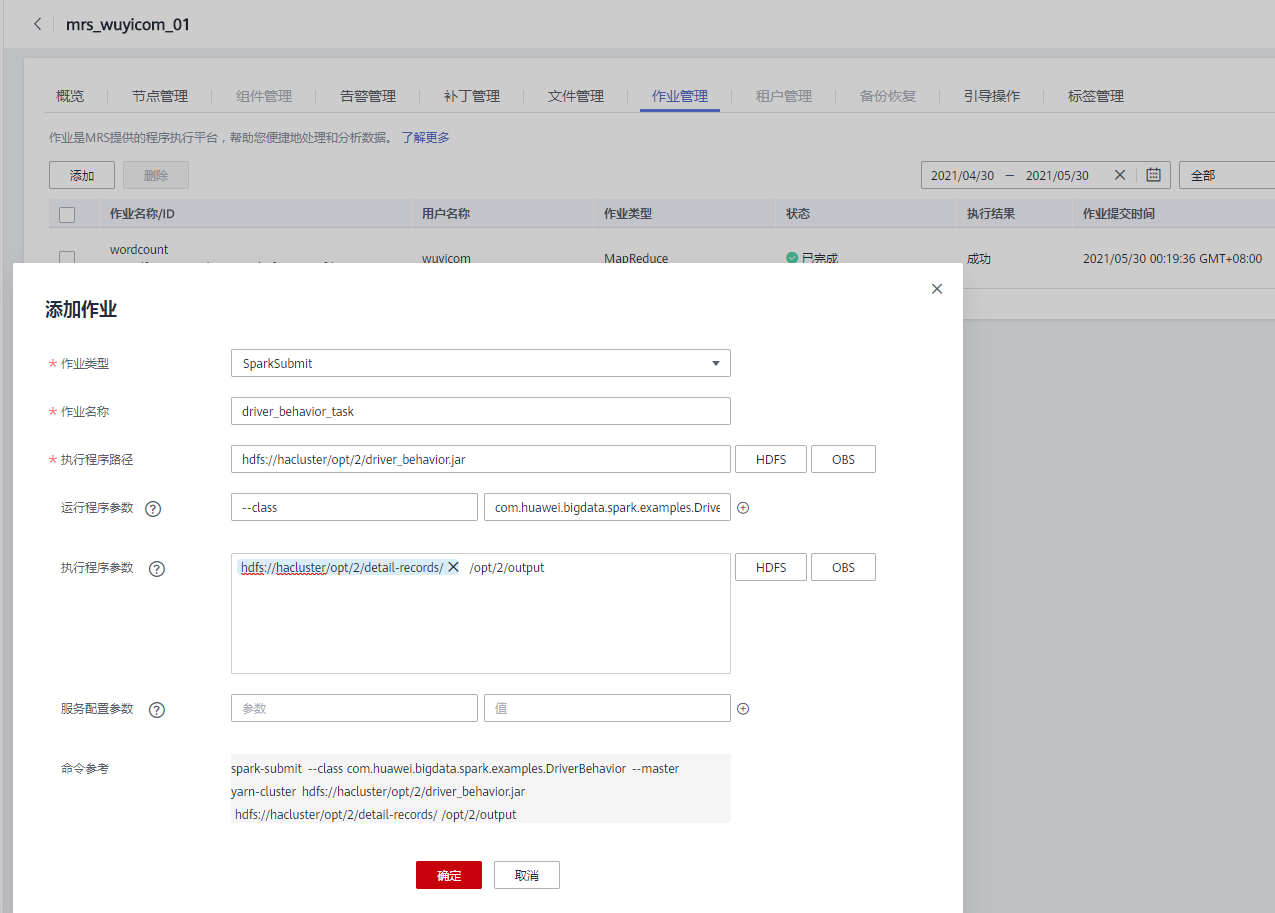Image resolution: width=1275 pixels, height=913 pixels.
Task: Click the spark-submit command reference text
Action: [481, 790]
